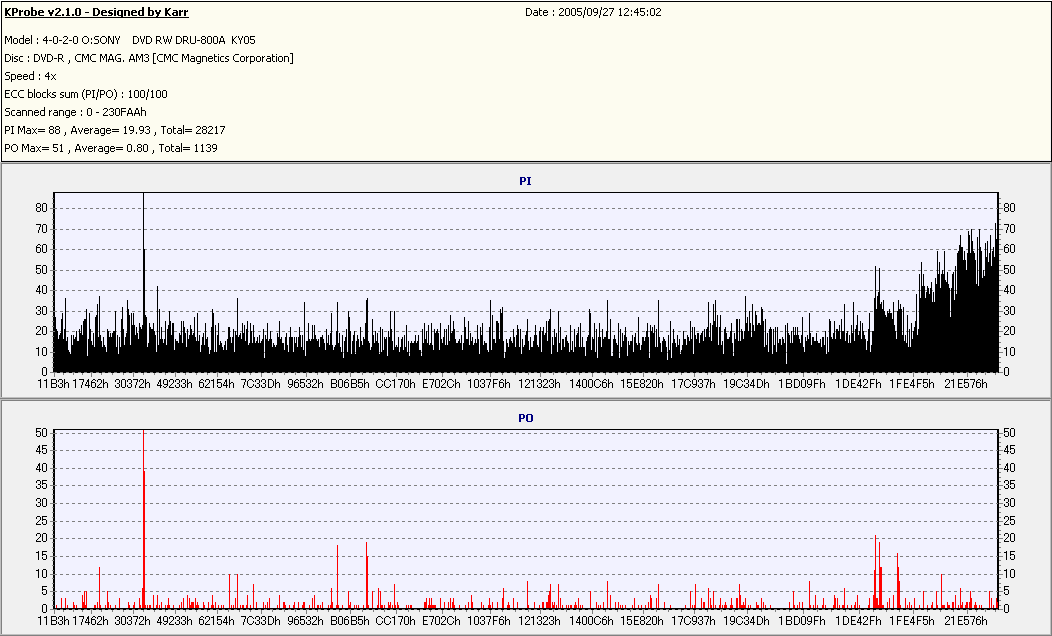This screenshot has height=636, width=1052.
Task: Click the PO Max statistics line
Action: (111, 148)
